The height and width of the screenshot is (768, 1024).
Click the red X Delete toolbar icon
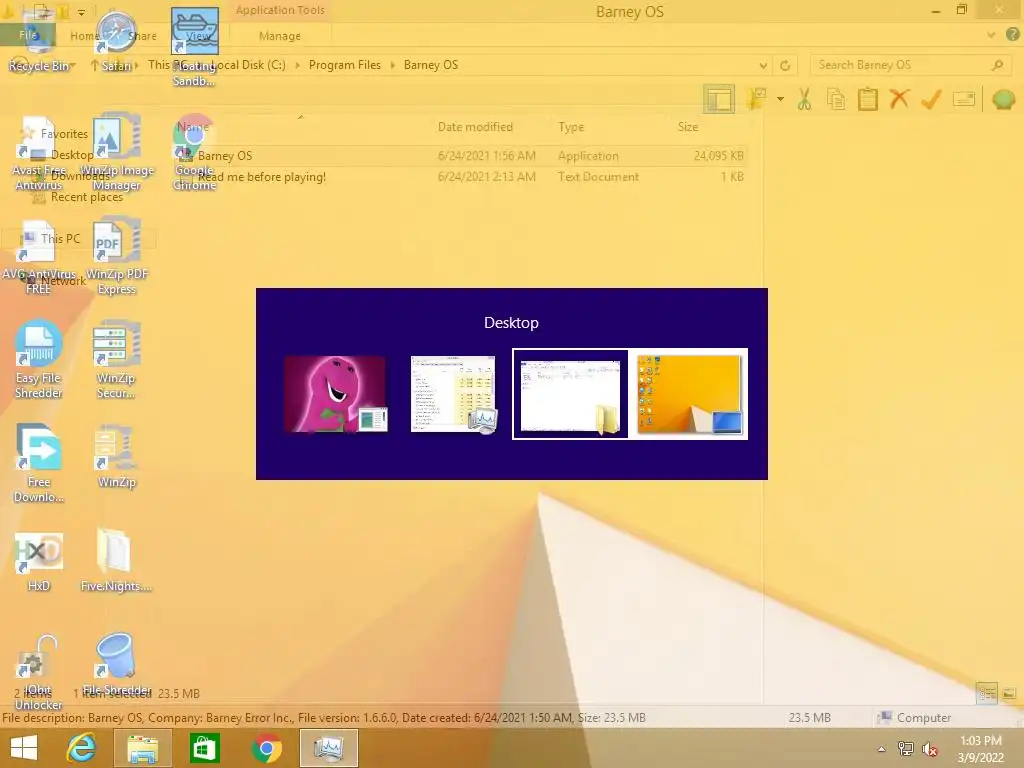899,99
